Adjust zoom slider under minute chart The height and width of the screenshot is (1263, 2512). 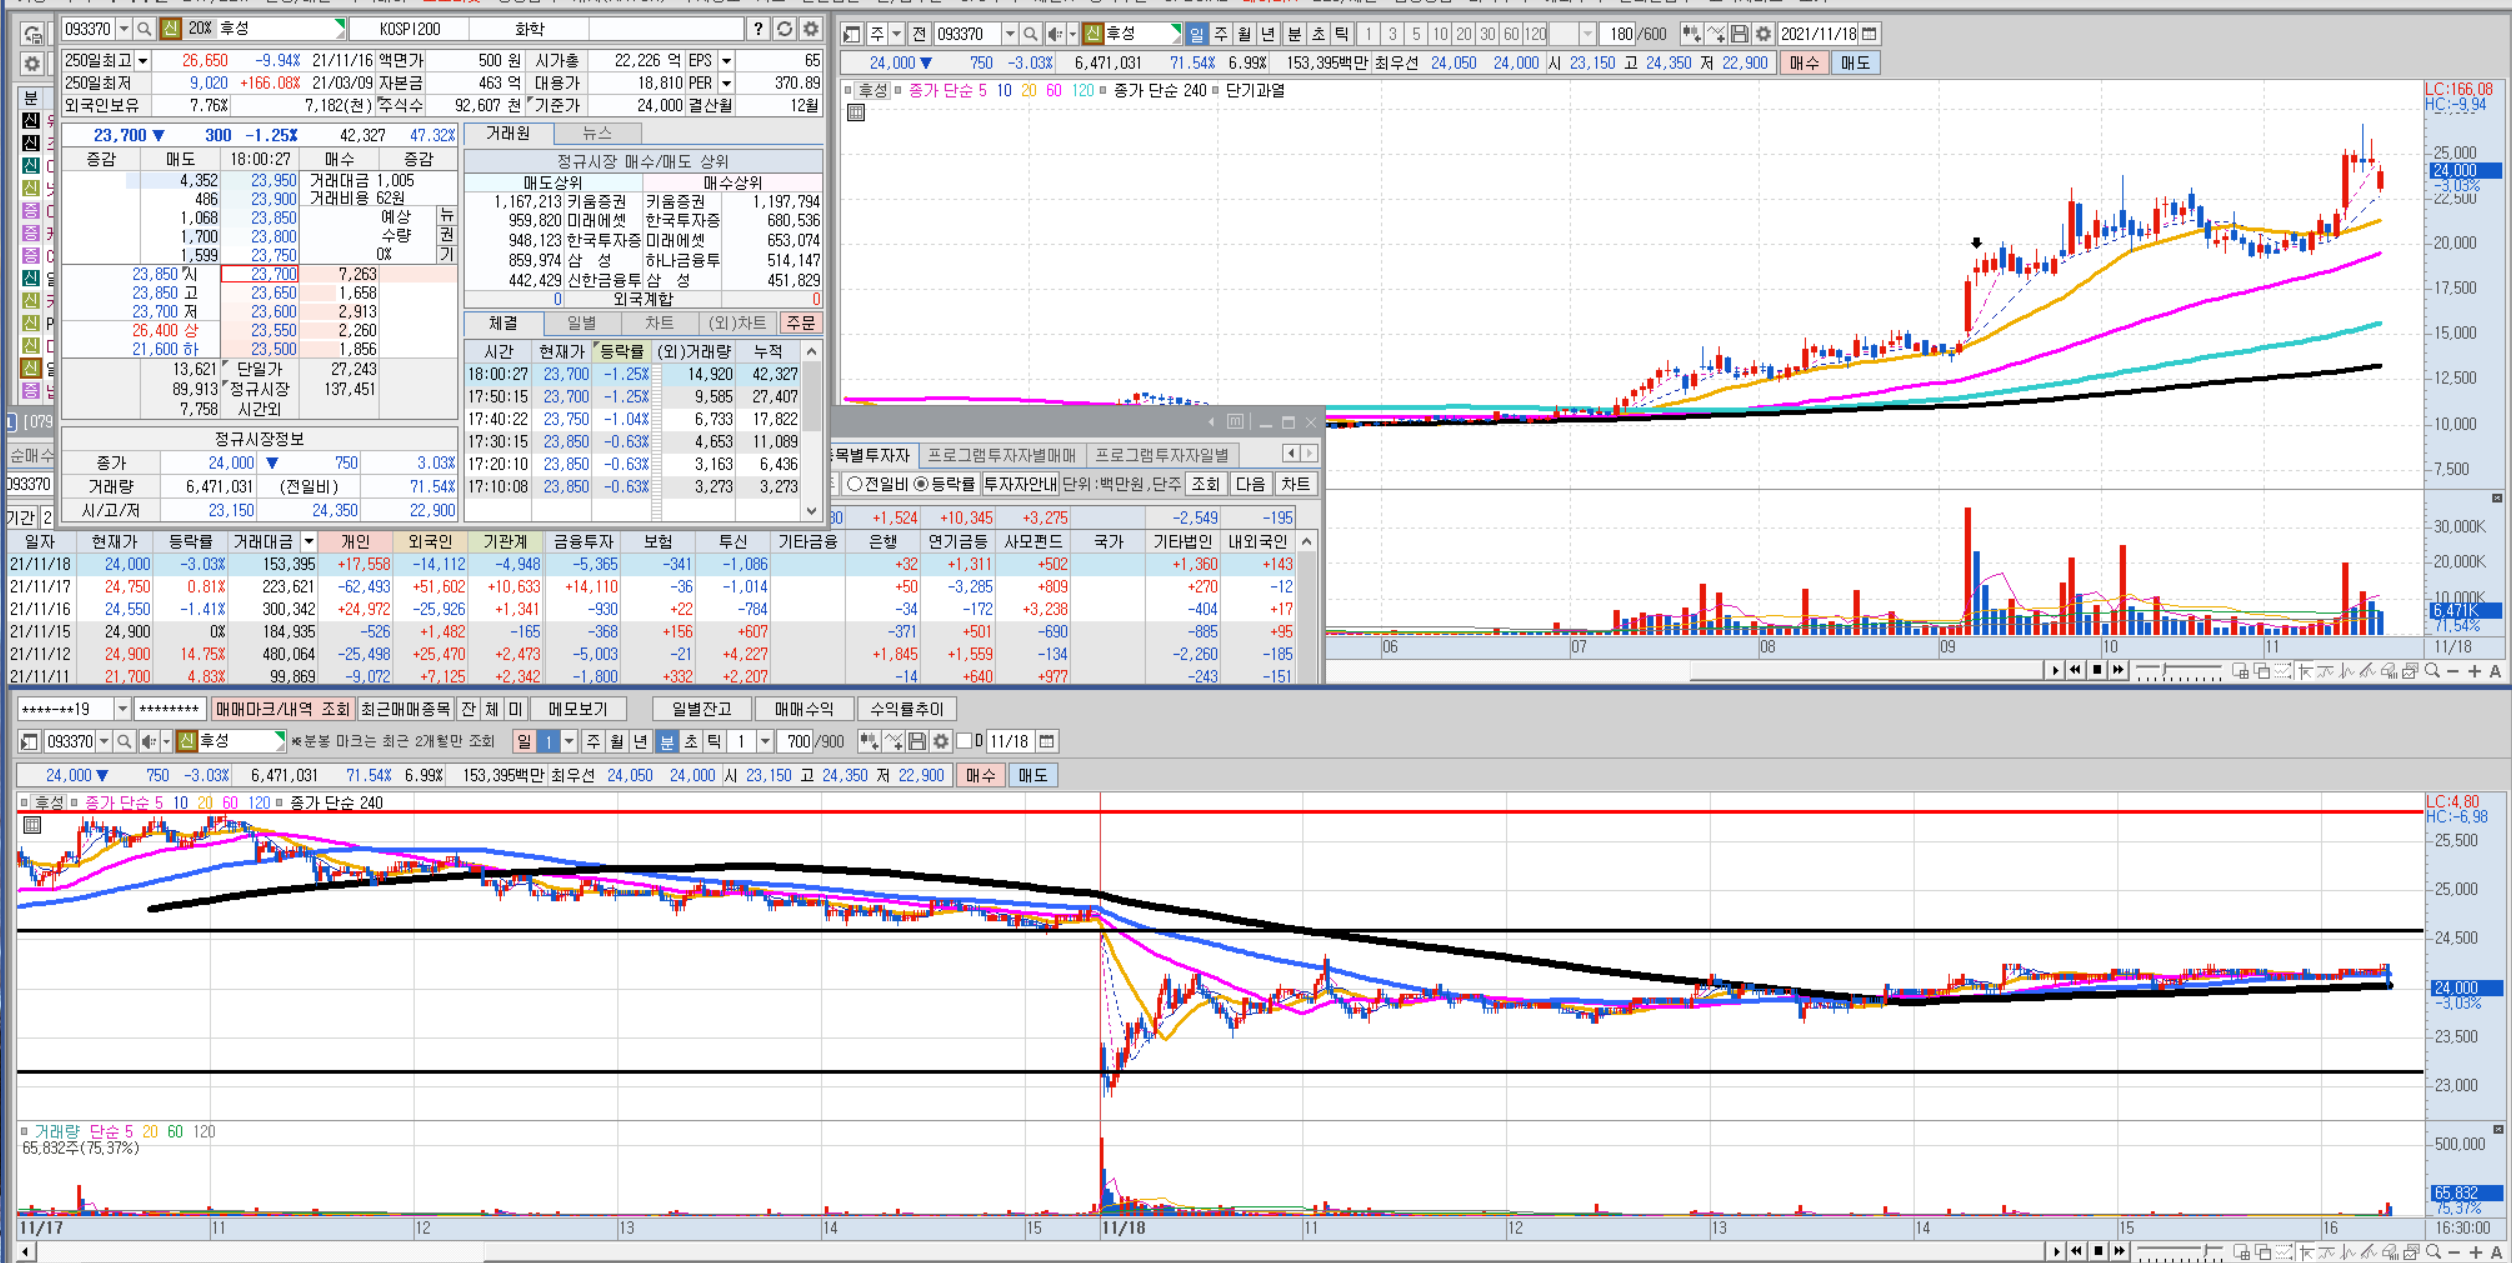coord(2179,1252)
